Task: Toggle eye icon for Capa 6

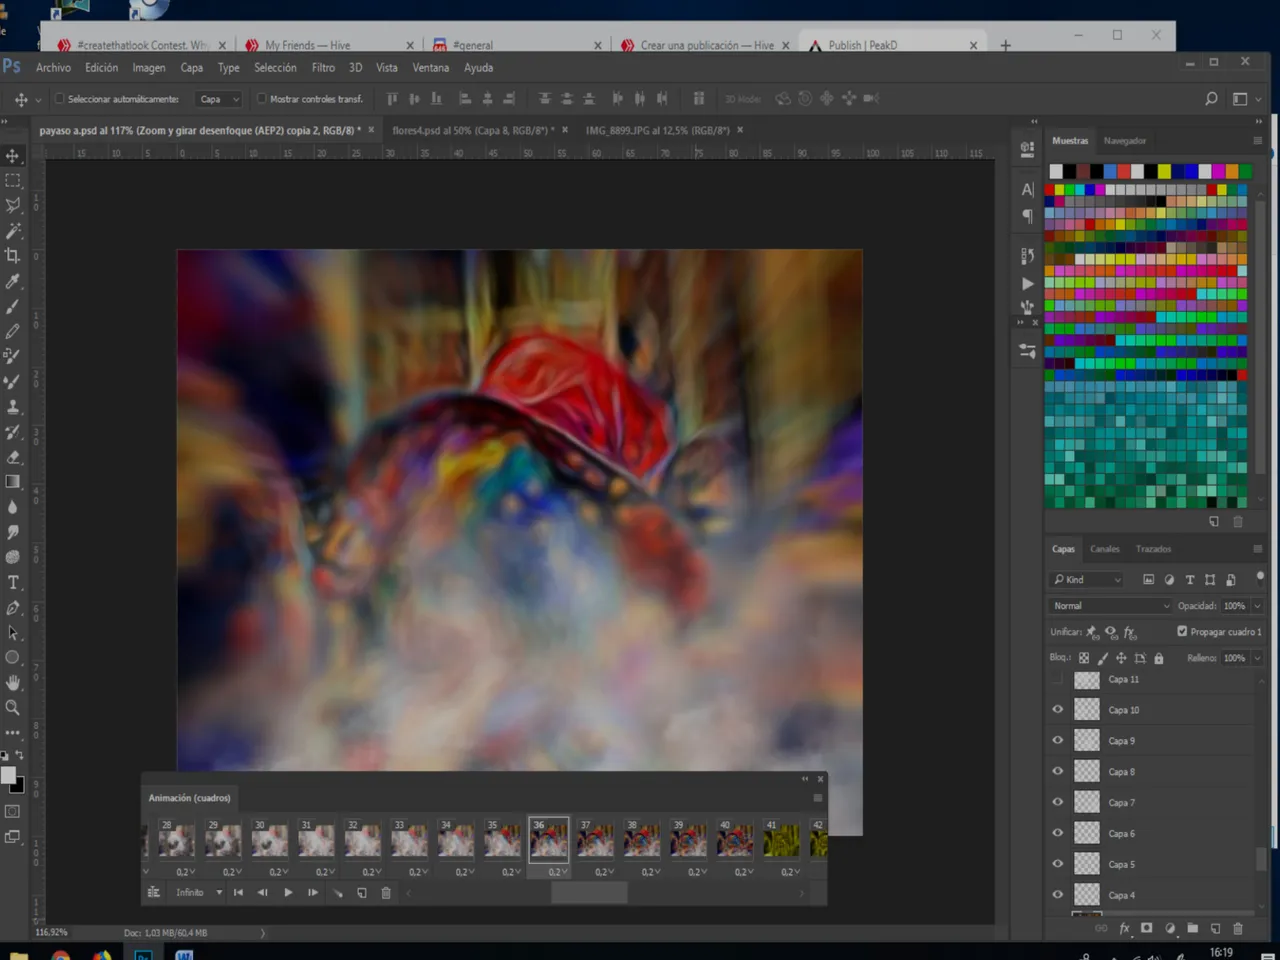Action: 1057,833
